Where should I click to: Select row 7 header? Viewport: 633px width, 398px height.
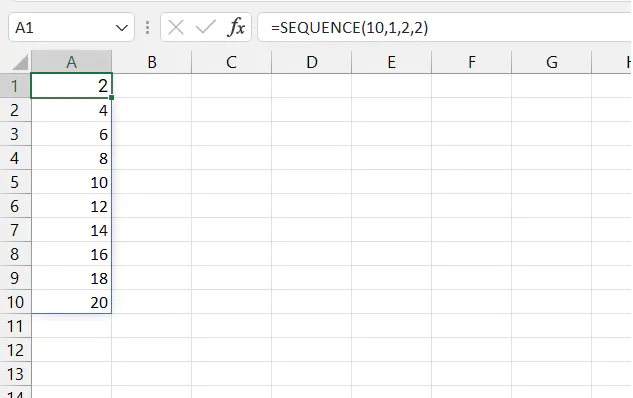(x=15, y=230)
